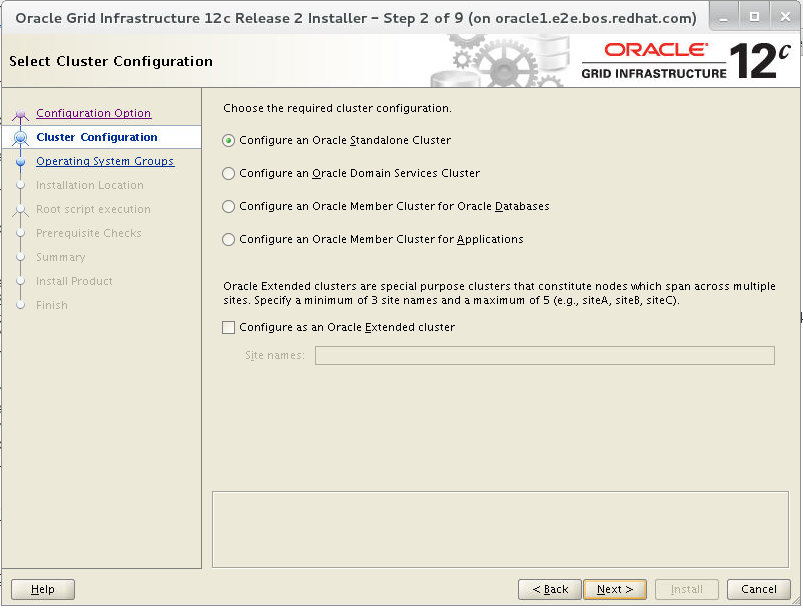The width and height of the screenshot is (803, 608).
Task: Proceed with the Next button
Action: click(x=615, y=590)
